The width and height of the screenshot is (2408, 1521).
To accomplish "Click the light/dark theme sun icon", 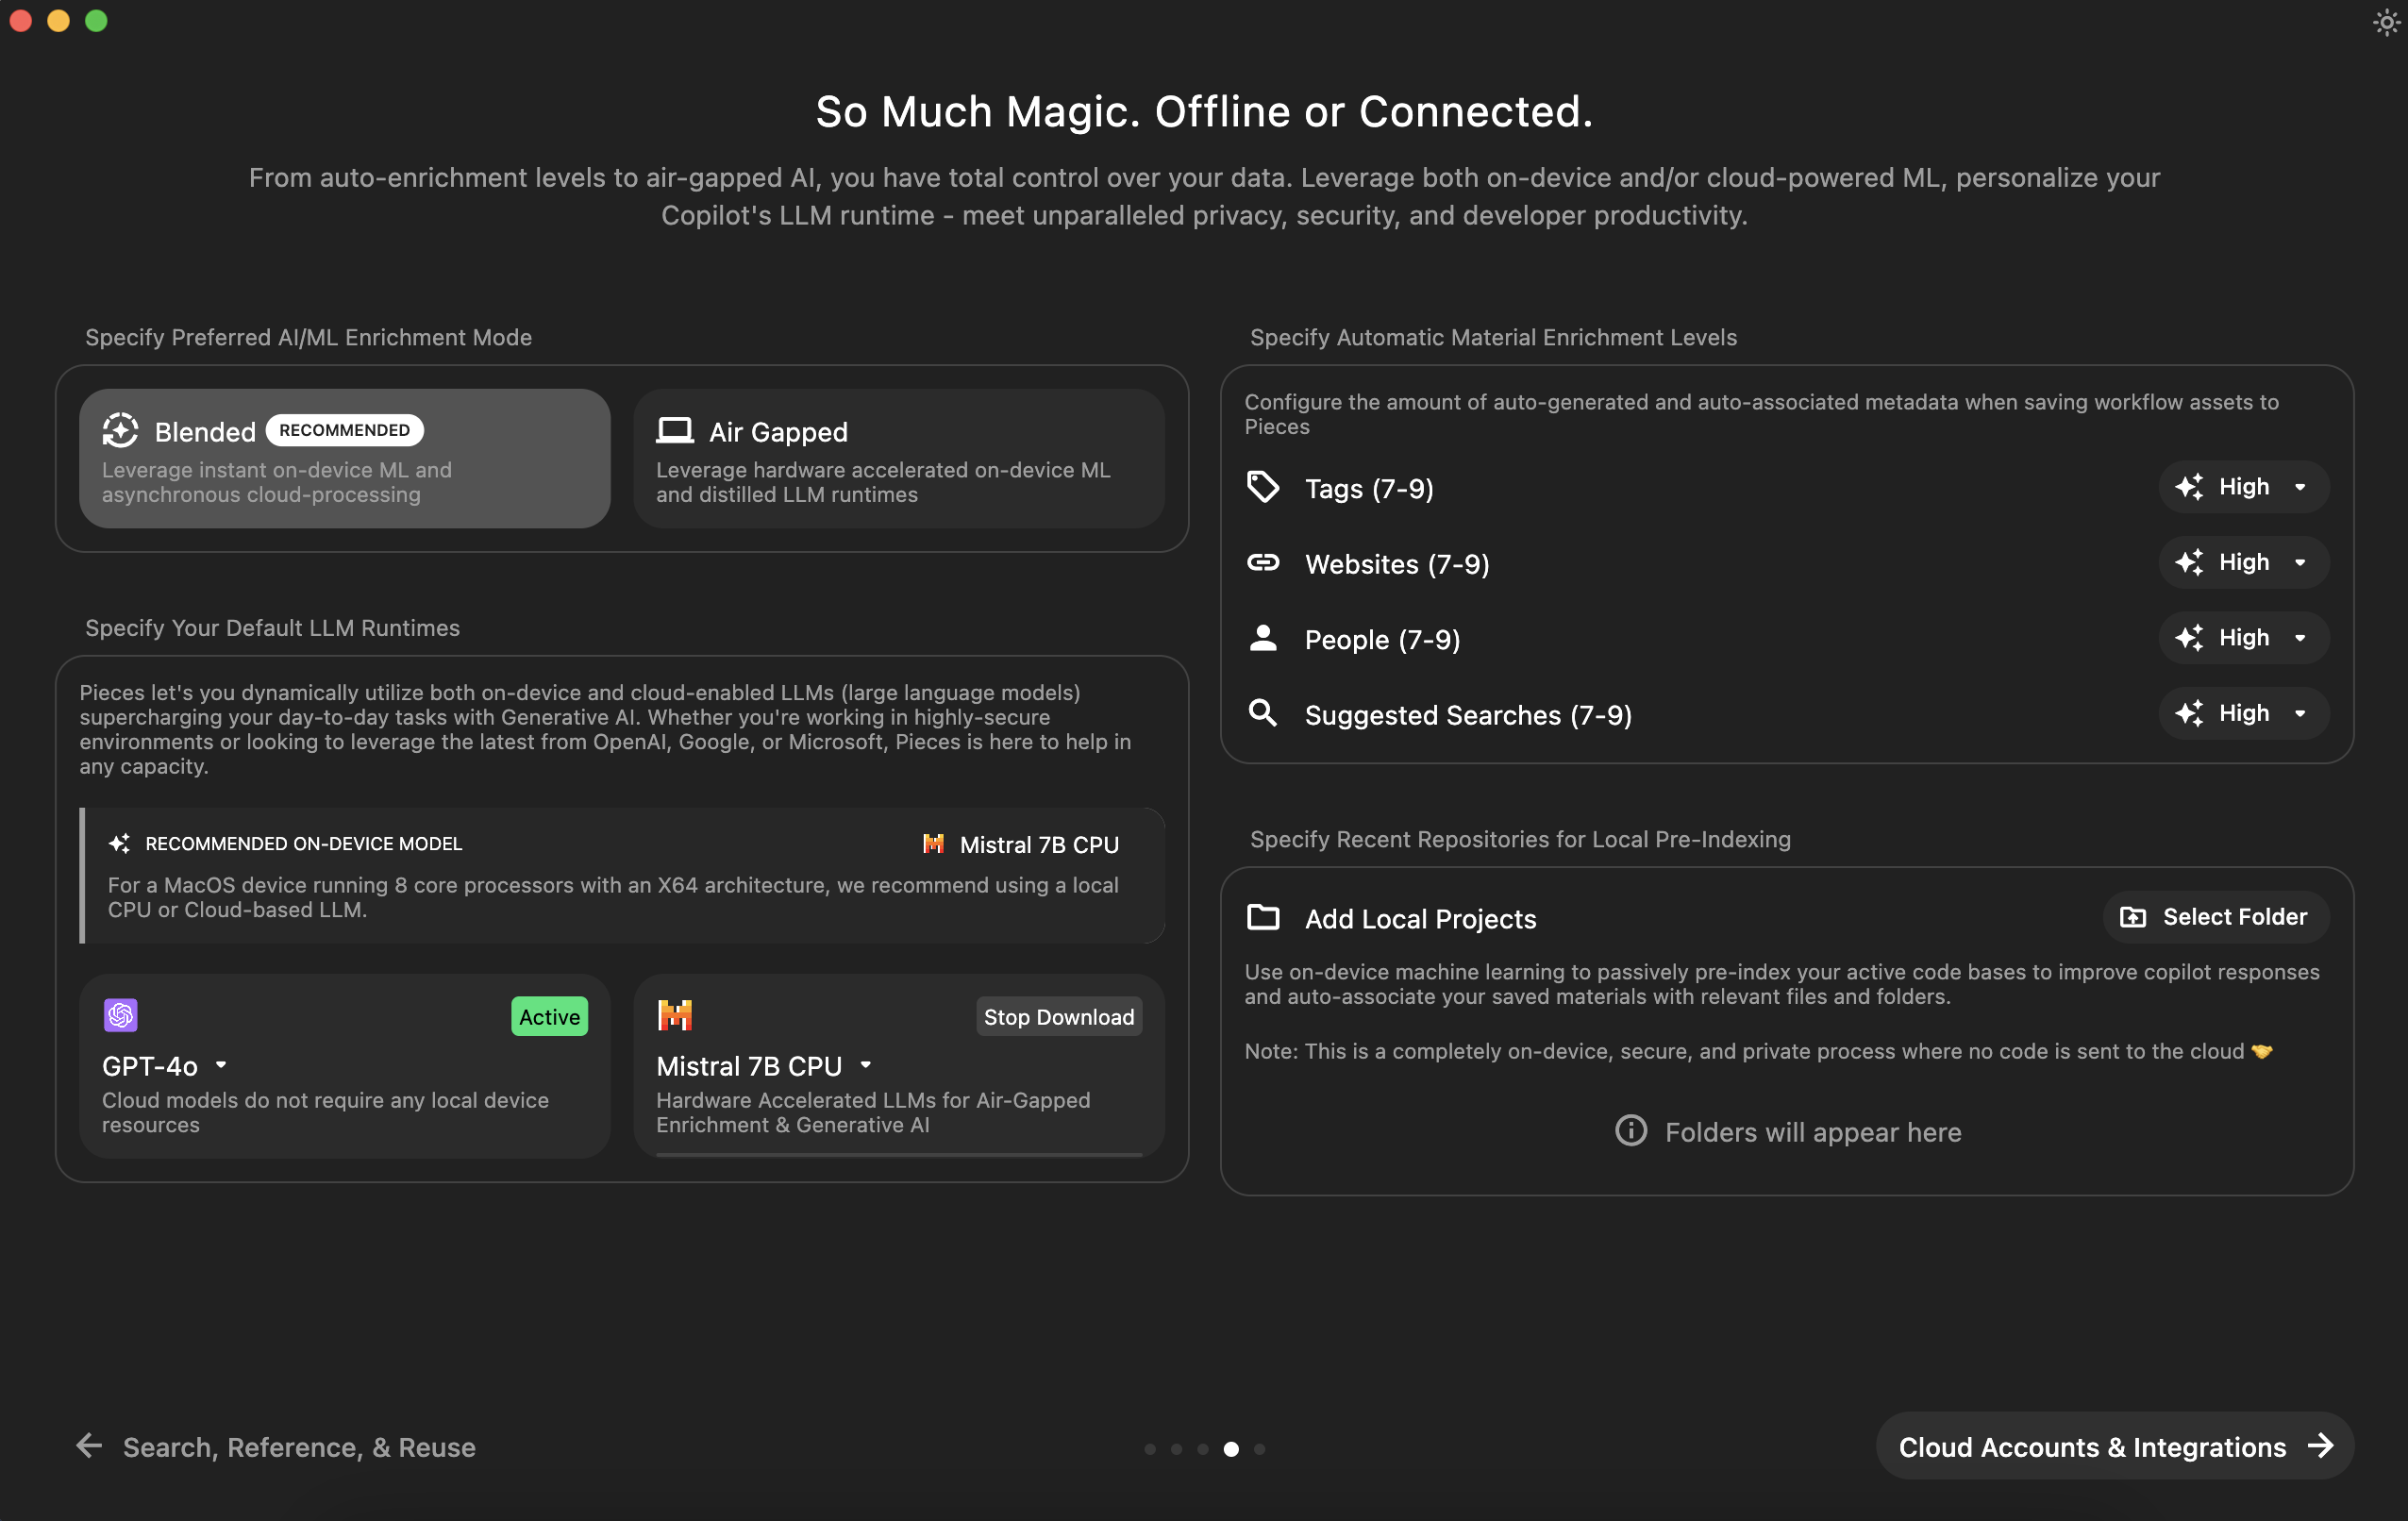I will pos(2386,22).
